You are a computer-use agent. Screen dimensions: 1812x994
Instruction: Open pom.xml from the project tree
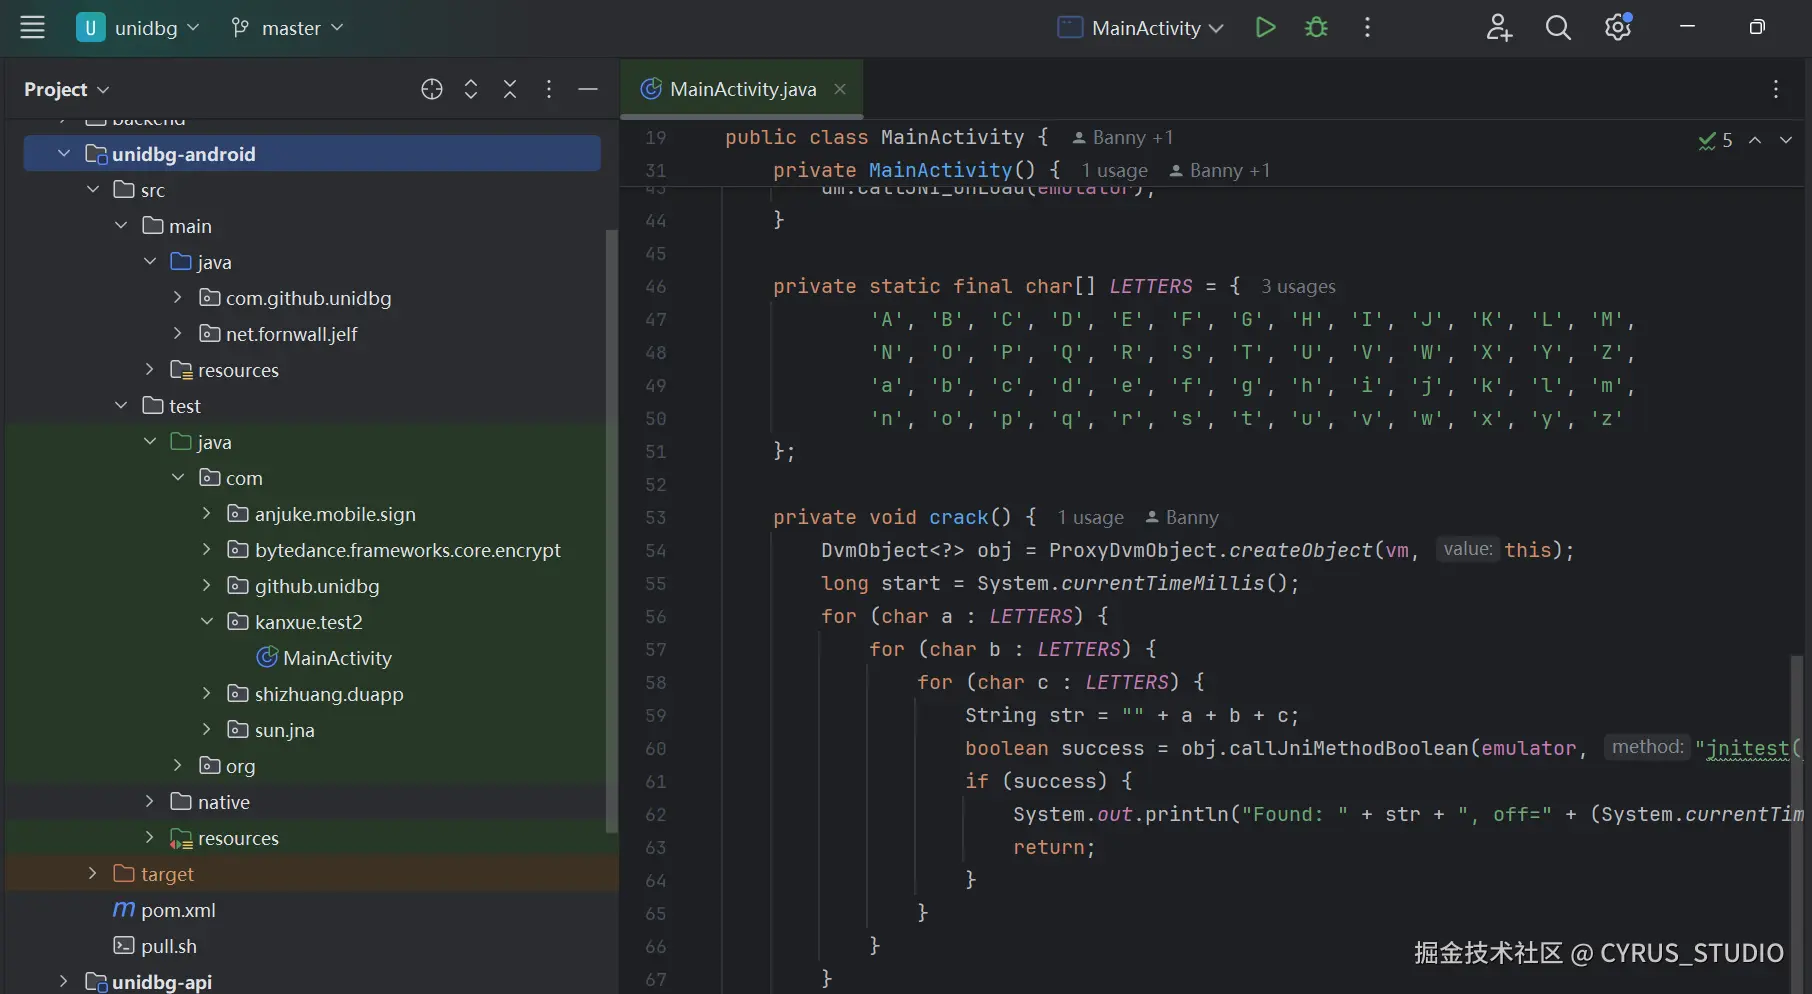(178, 910)
